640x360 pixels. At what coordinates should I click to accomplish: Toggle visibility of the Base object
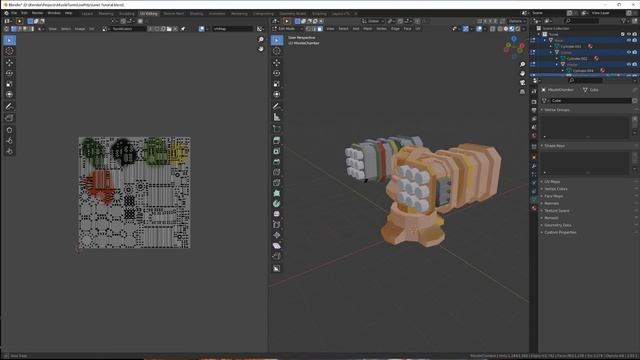629,40
